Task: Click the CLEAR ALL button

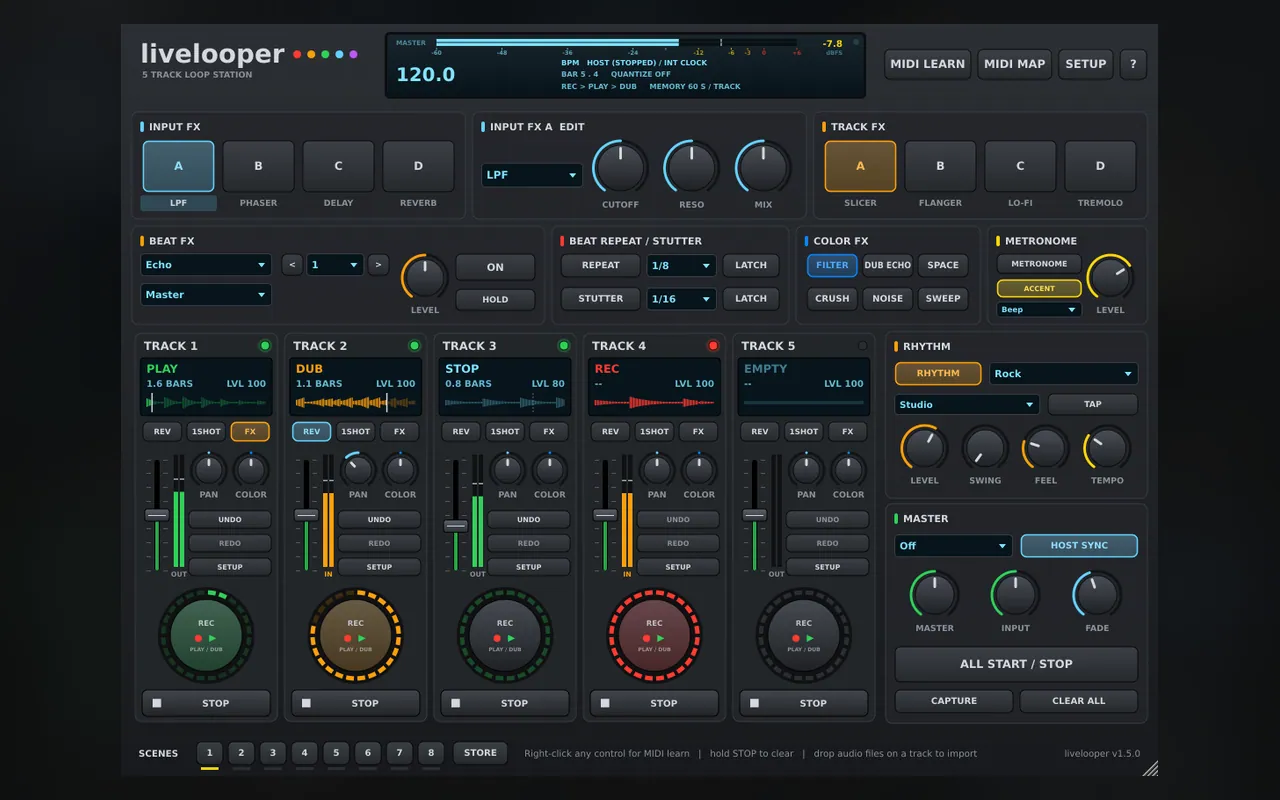Action: coord(1079,701)
